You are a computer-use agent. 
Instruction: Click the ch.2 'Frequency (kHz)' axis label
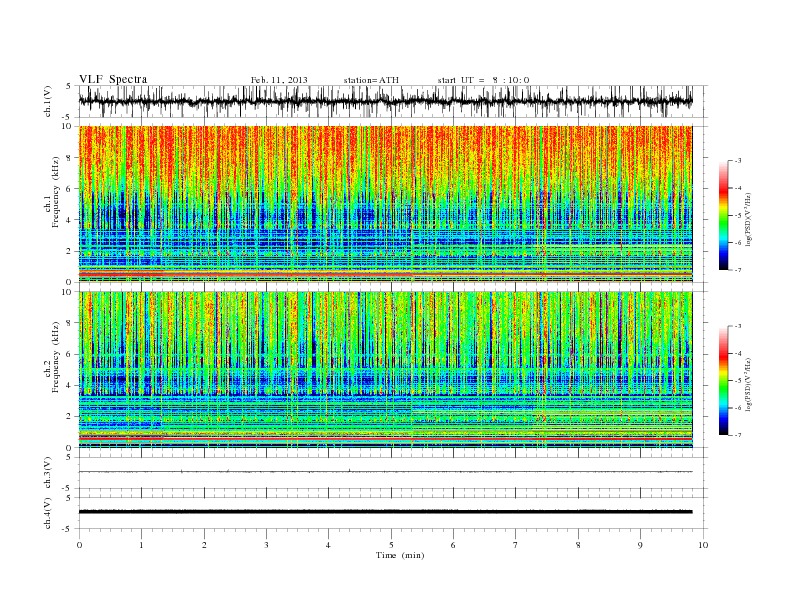[55, 356]
